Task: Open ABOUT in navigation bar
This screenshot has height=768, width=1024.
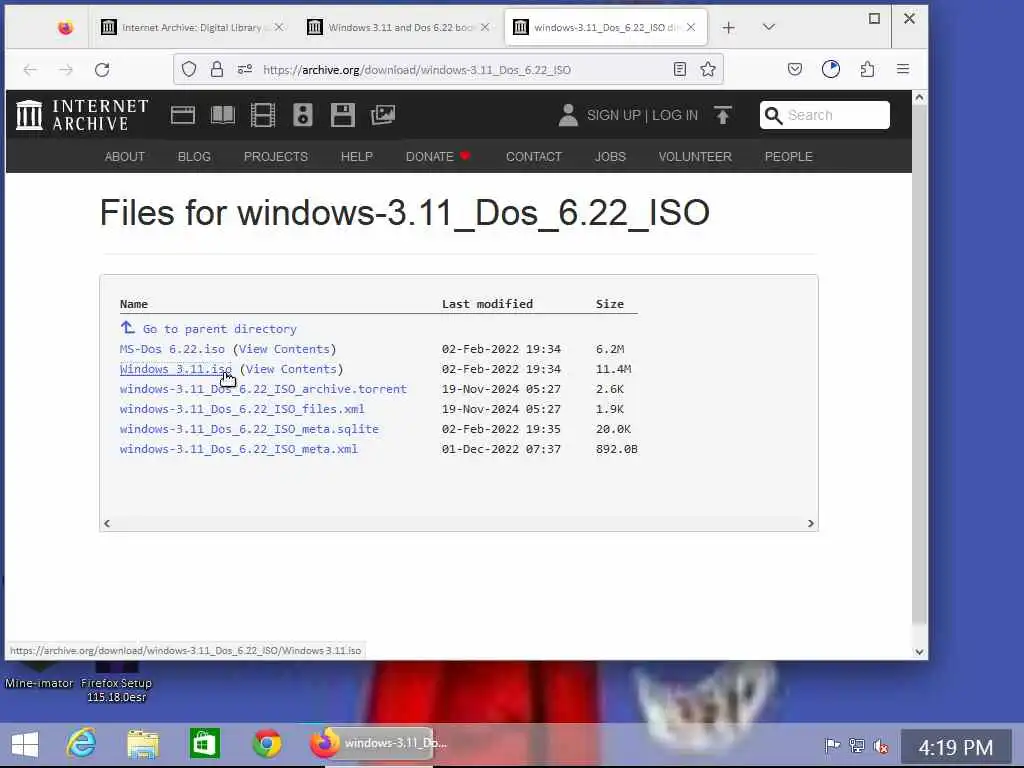Action: point(125,157)
